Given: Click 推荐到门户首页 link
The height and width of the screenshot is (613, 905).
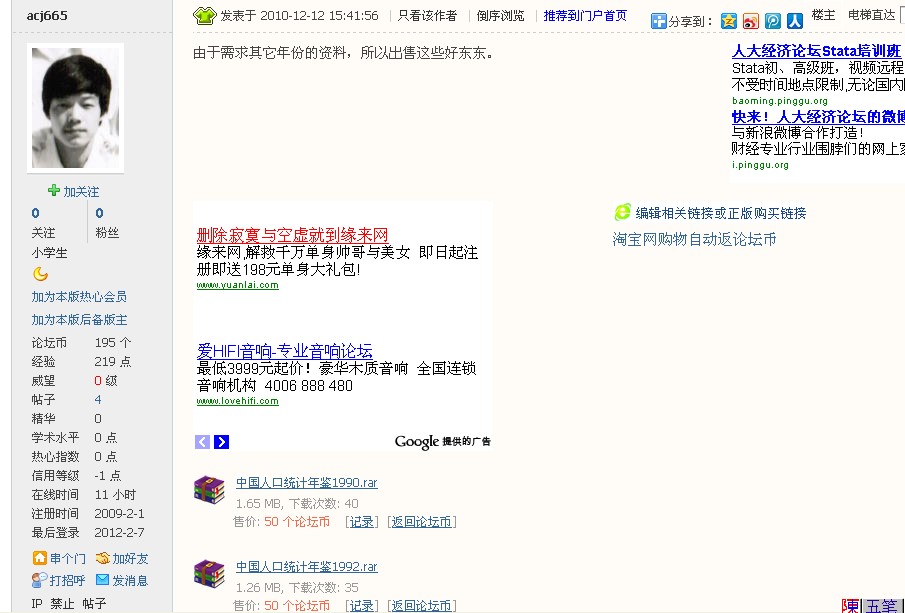Looking at the screenshot, I should tap(585, 16).
